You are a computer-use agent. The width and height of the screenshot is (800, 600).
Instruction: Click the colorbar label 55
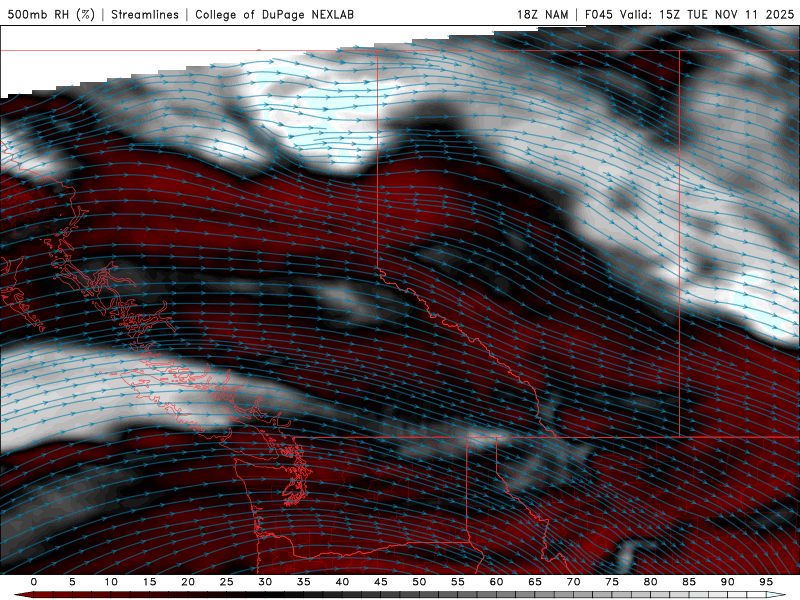(x=458, y=582)
